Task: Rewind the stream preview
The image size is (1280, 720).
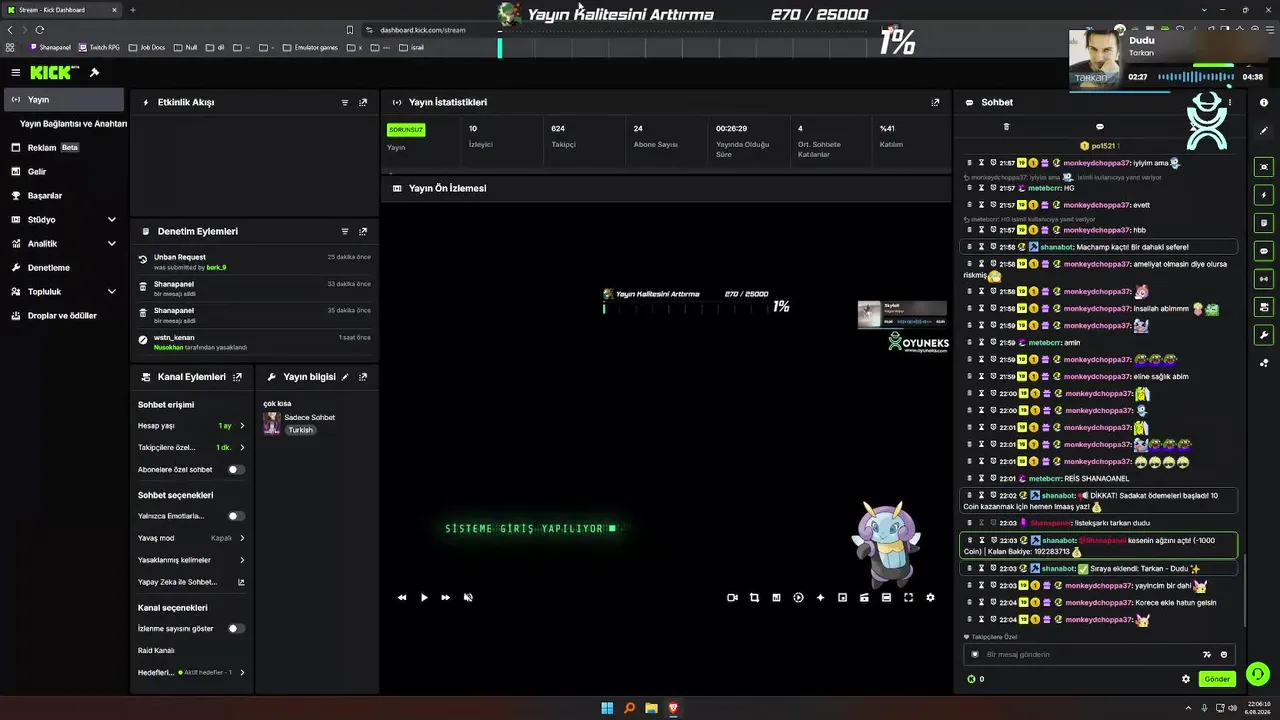Action: click(x=402, y=597)
